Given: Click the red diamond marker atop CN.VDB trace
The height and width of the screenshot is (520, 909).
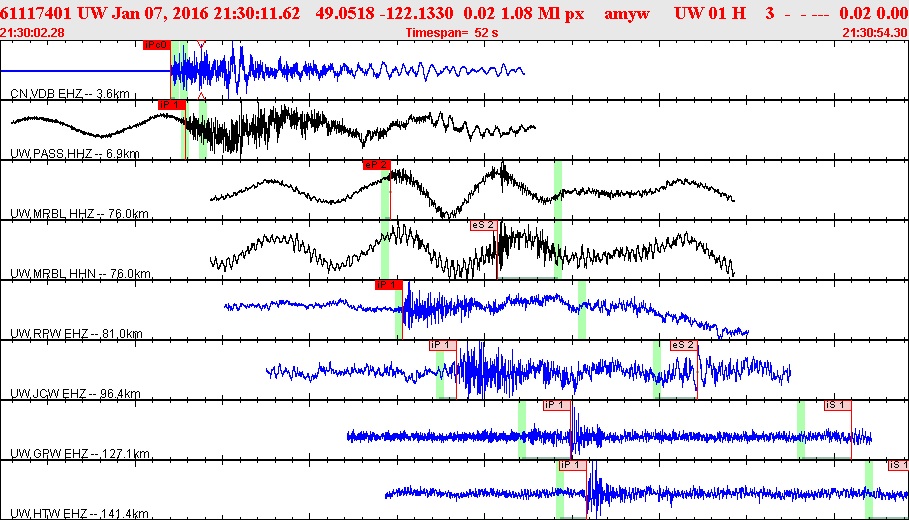Looking at the screenshot, I should pyautogui.click(x=201, y=44).
